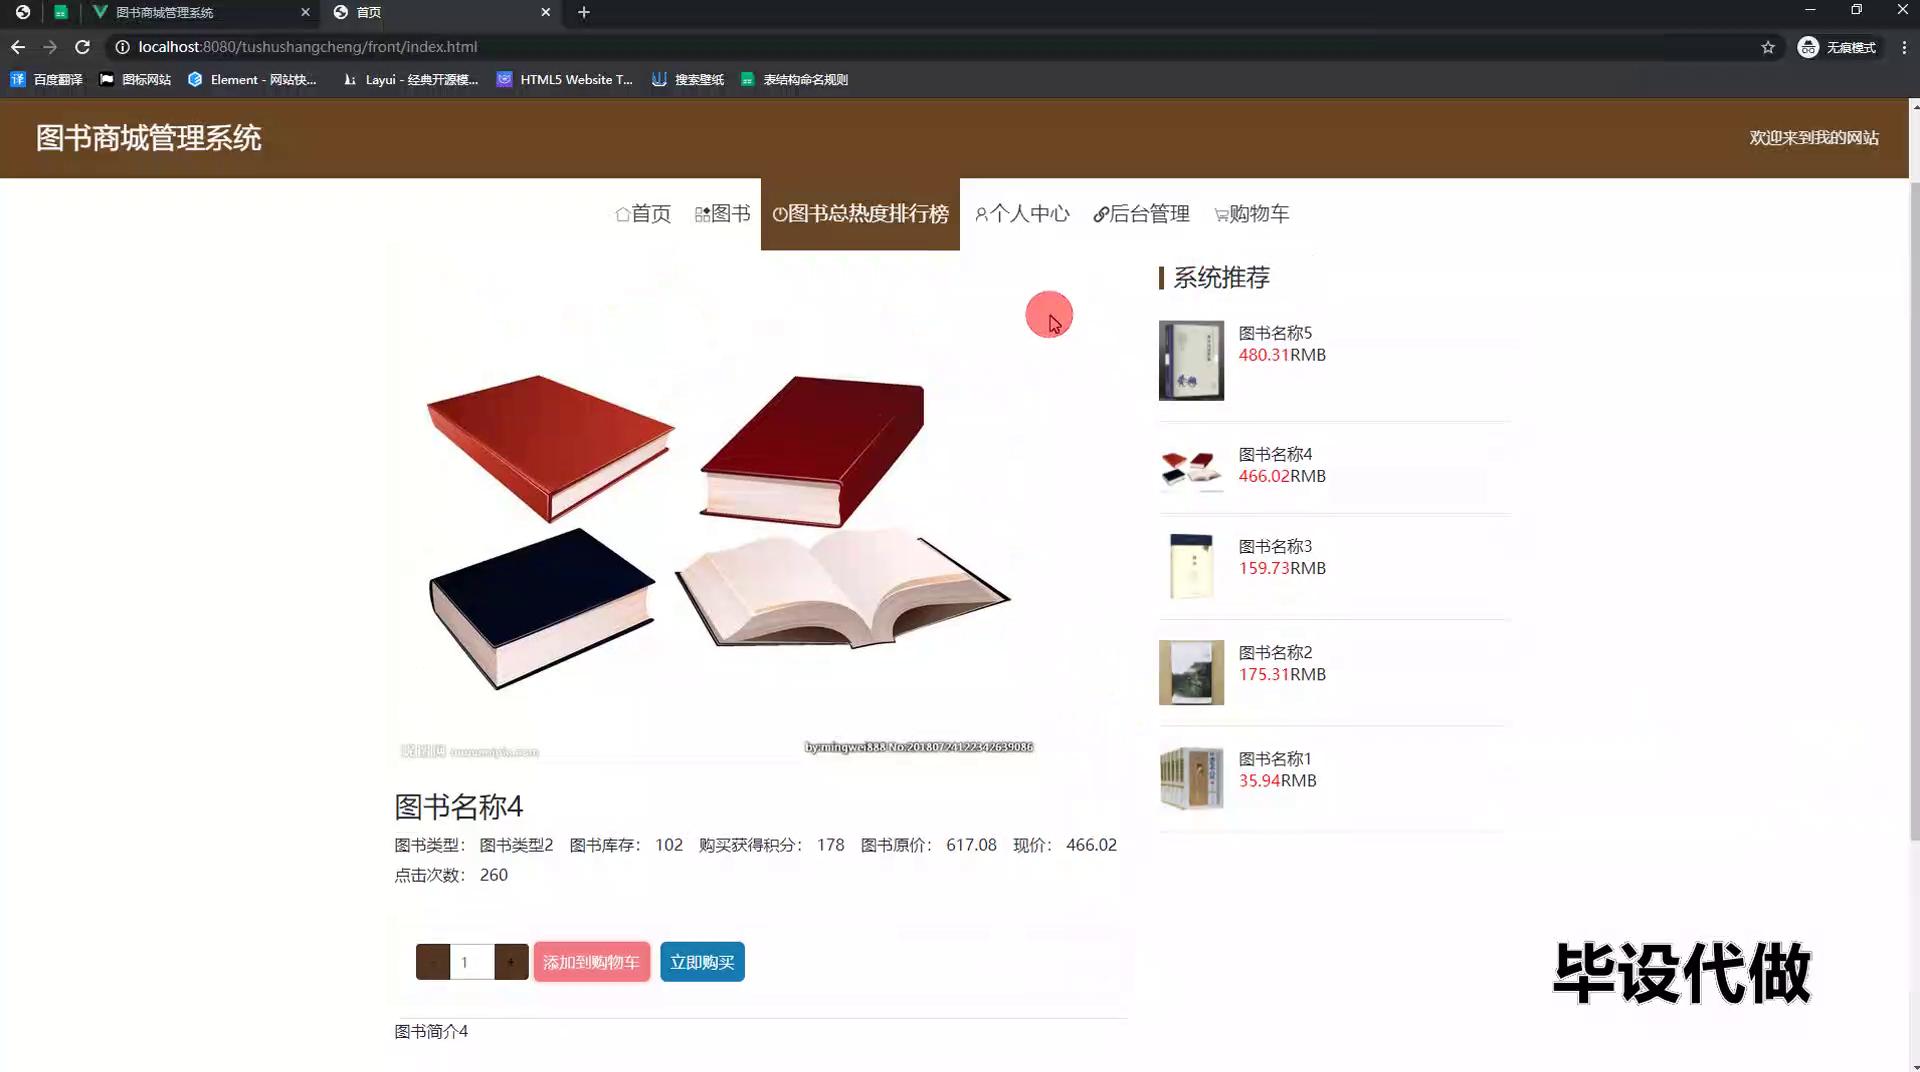Open the 图书 navigation item
The height and width of the screenshot is (1072, 1920).
tap(722, 214)
